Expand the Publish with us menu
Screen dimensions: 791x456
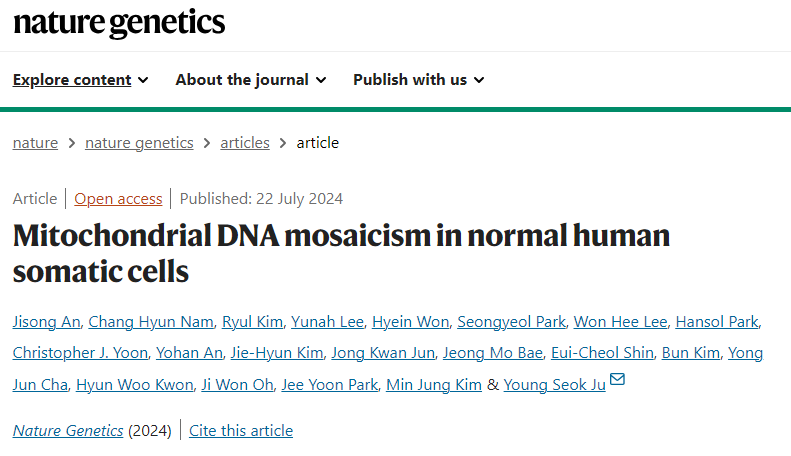coord(419,80)
